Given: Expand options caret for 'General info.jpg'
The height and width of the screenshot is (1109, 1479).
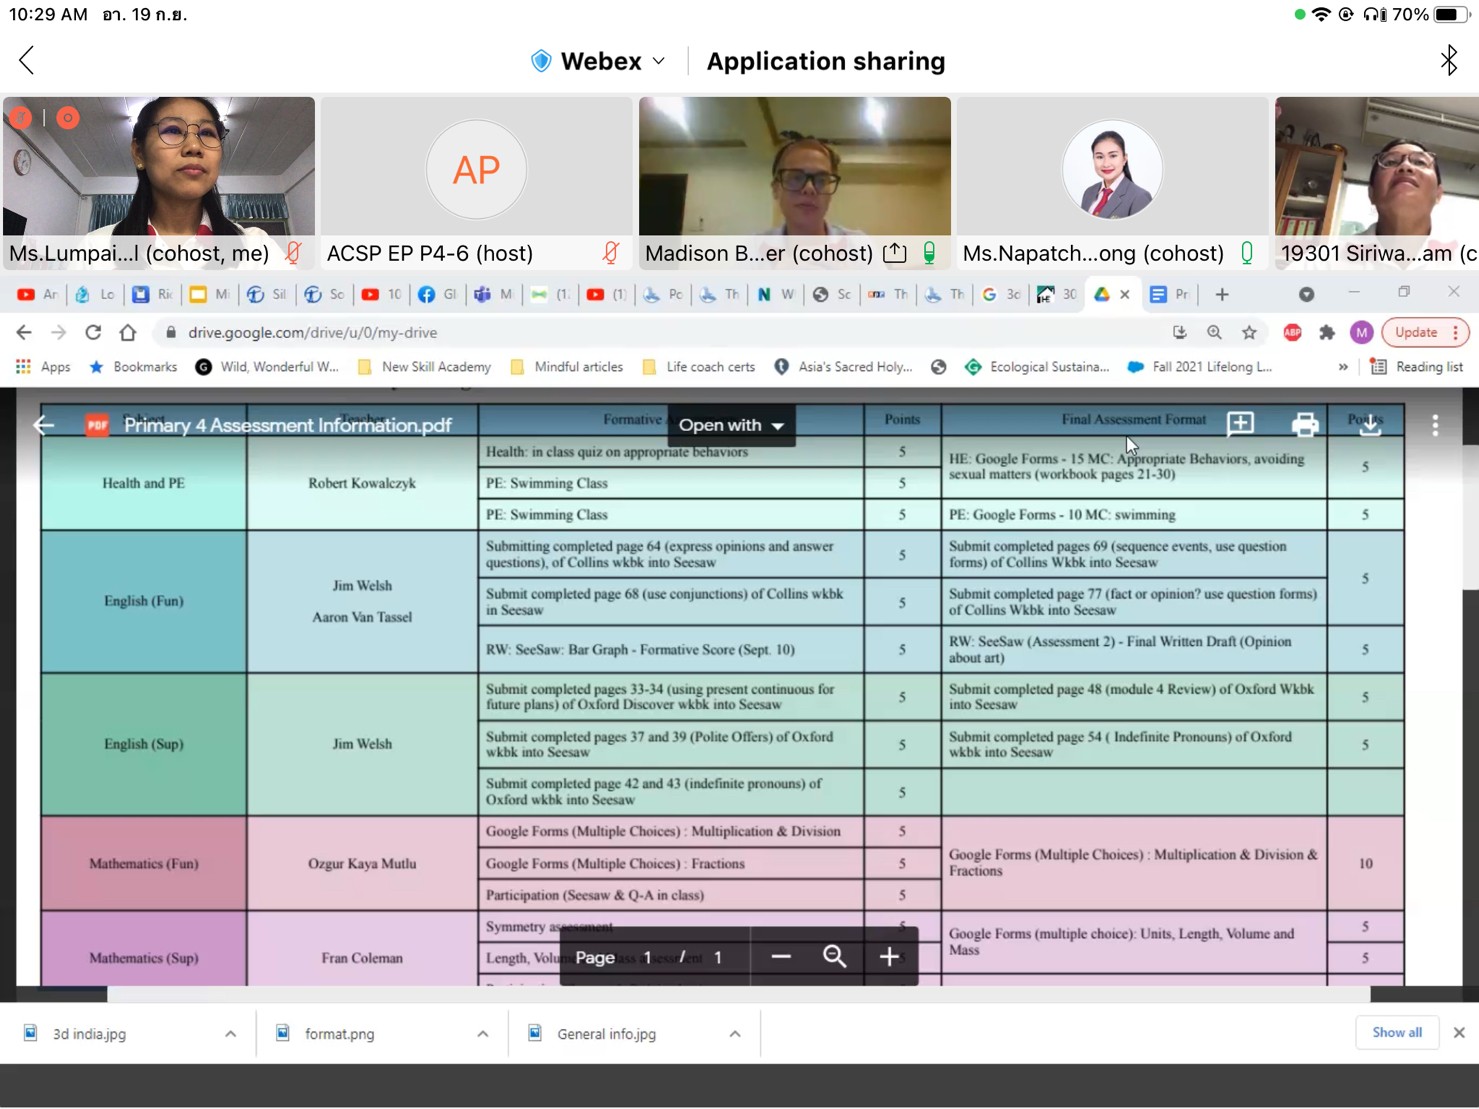Looking at the screenshot, I should [x=735, y=1034].
